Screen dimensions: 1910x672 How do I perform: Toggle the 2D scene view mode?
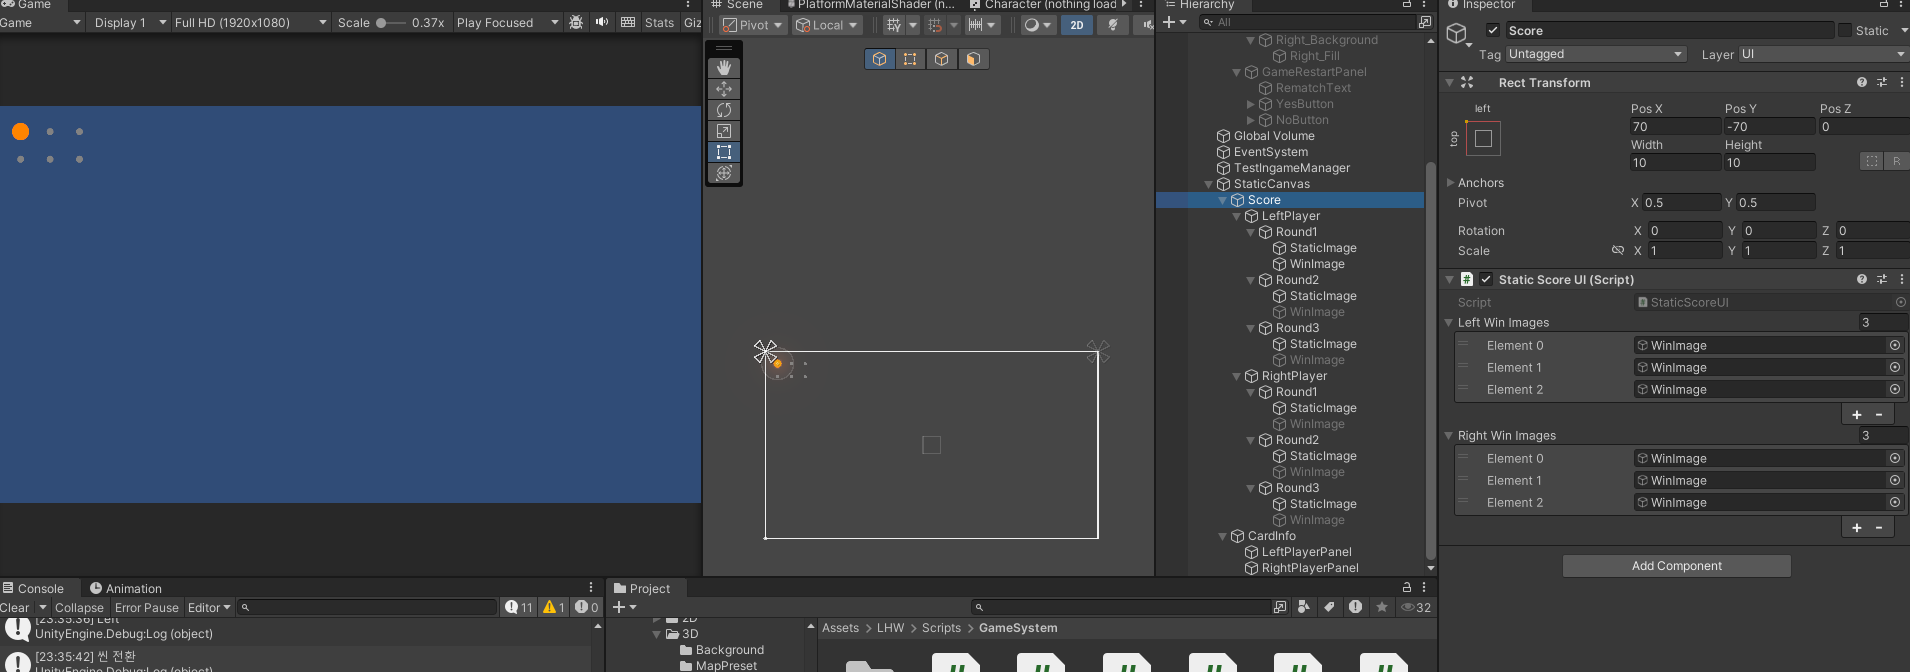pyautogui.click(x=1077, y=25)
